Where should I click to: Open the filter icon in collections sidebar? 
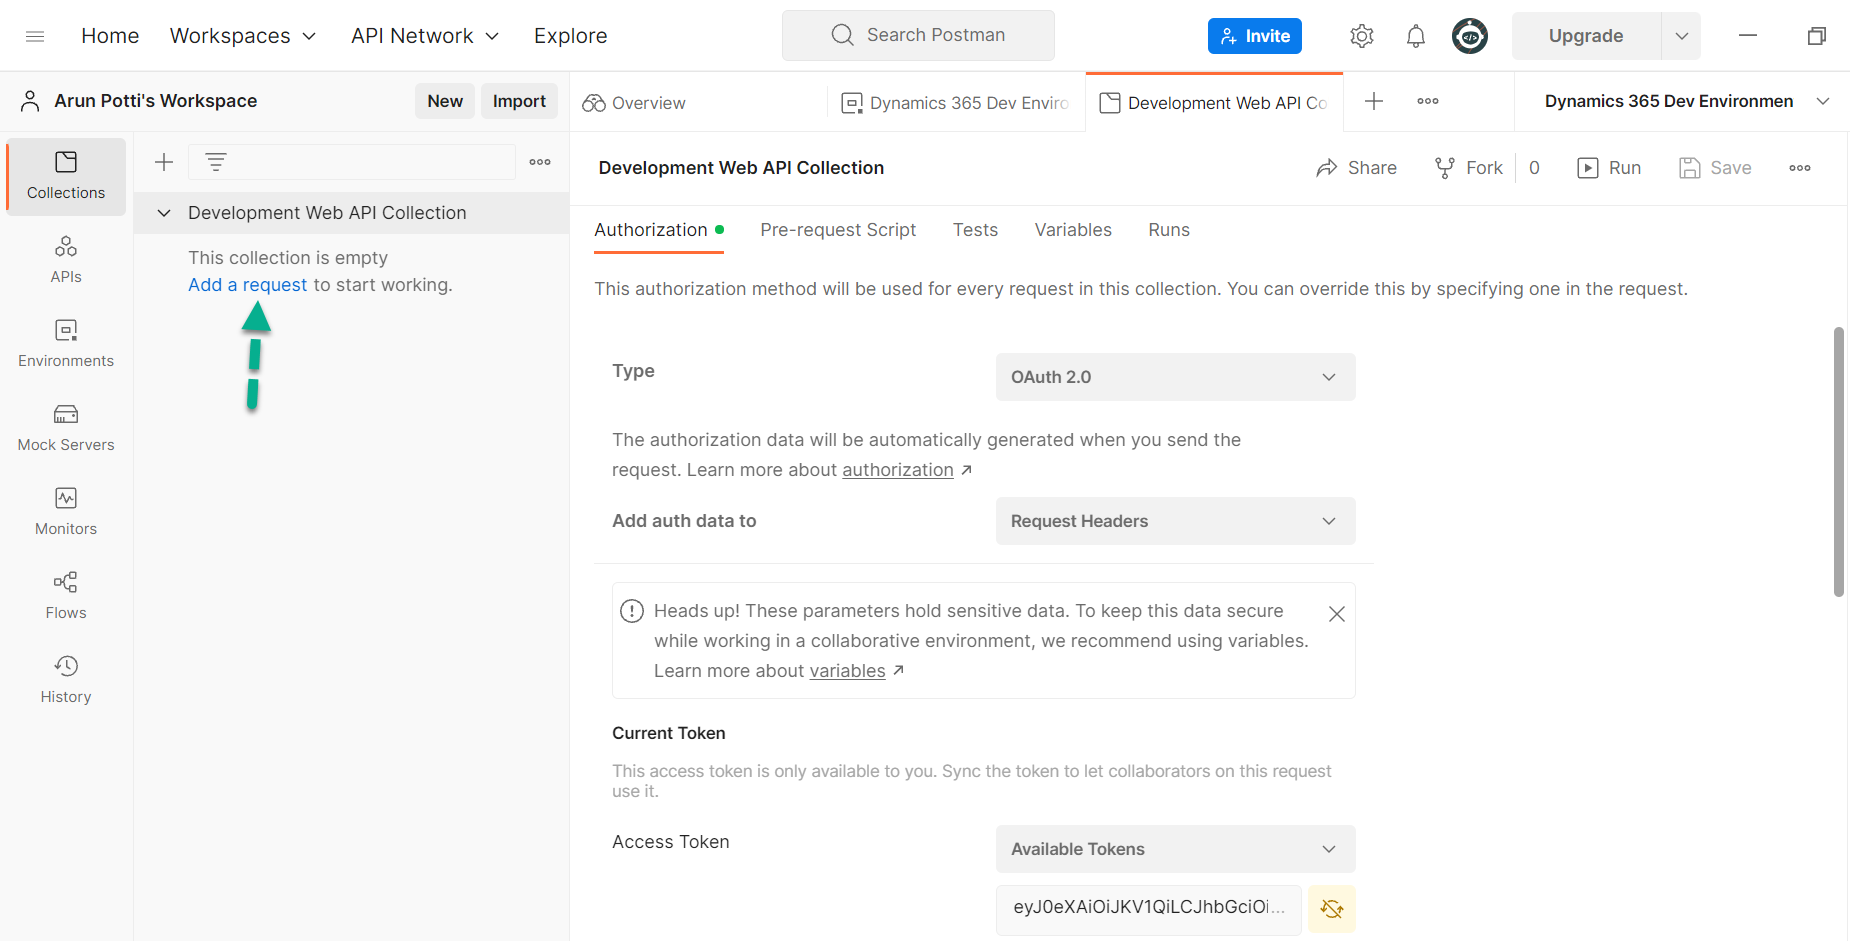(216, 161)
